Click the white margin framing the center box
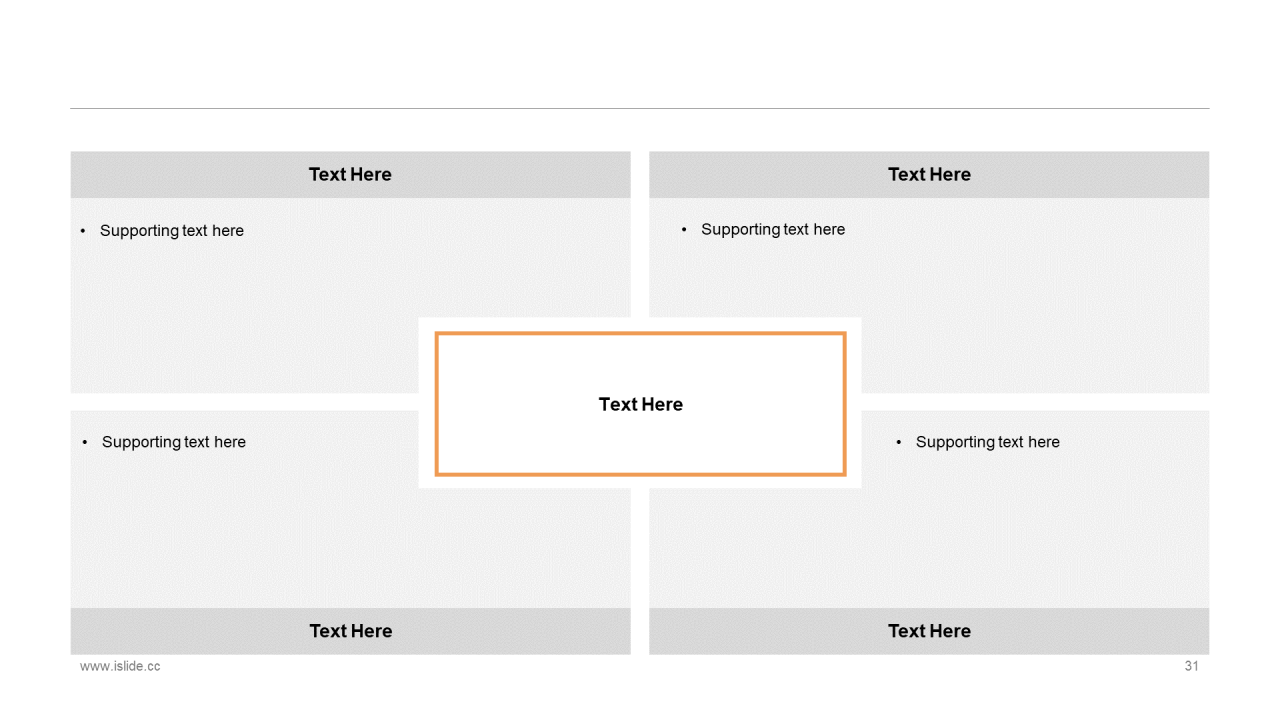Image resolution: width=1280 pixels, height=720 pixels. click(x=427, y=404)
